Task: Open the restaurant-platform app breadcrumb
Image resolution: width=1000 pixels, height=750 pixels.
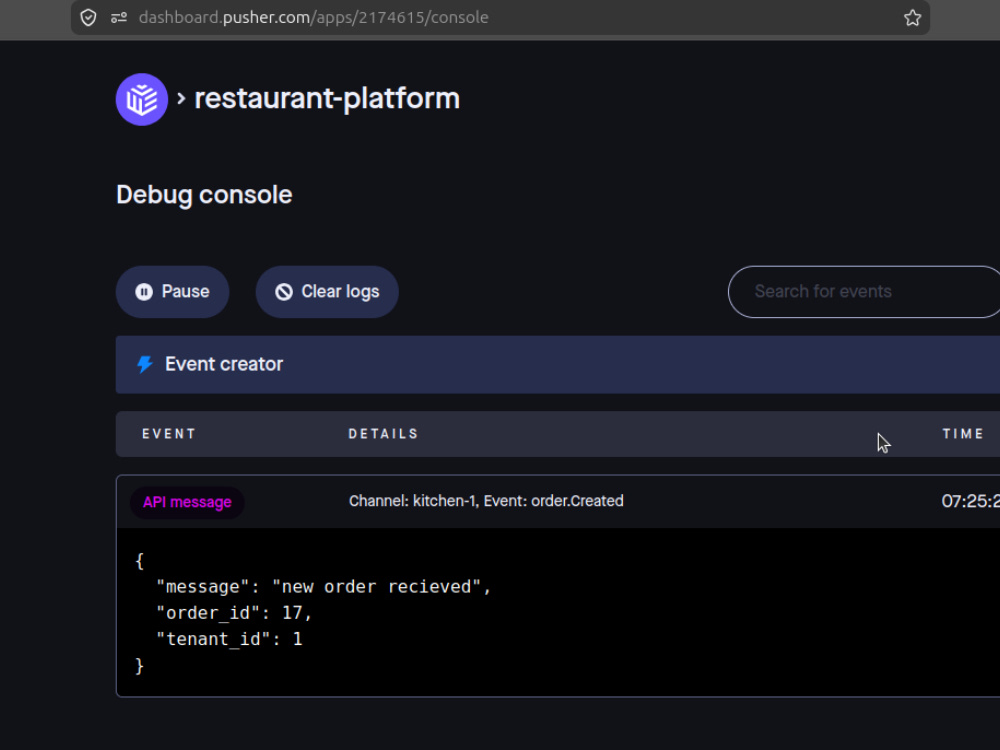Action: click(x=327, y=99)
